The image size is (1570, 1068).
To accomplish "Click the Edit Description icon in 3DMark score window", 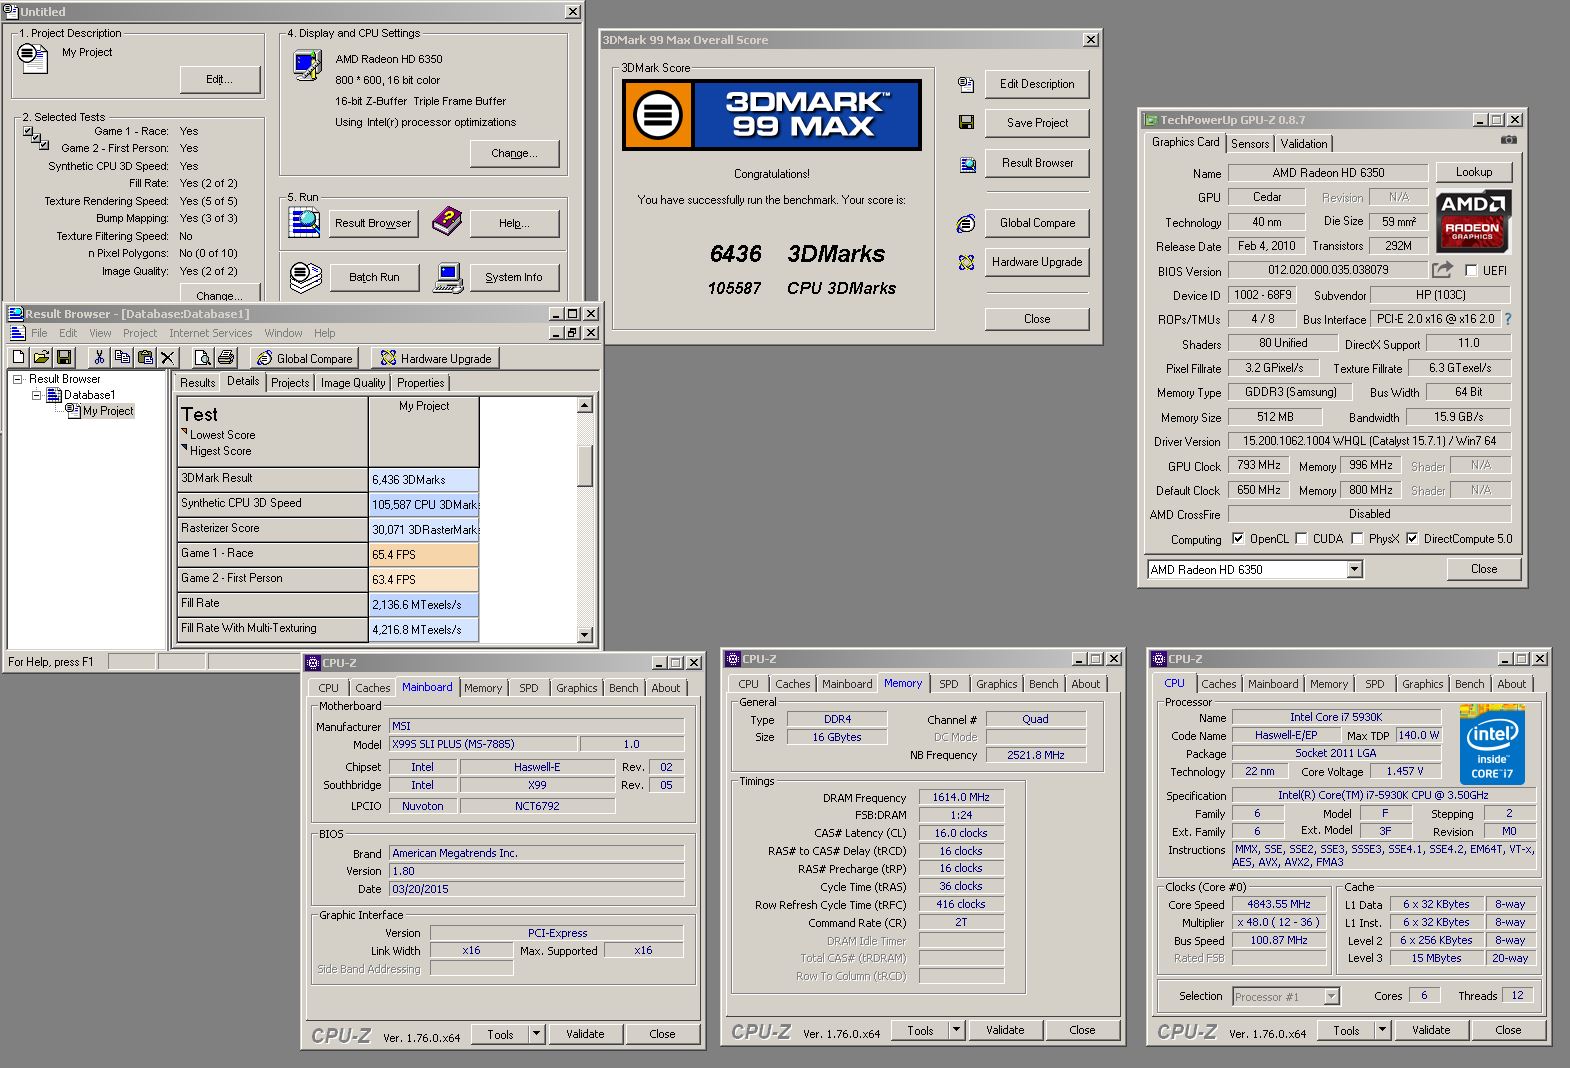I will click(x=966, y=84).
